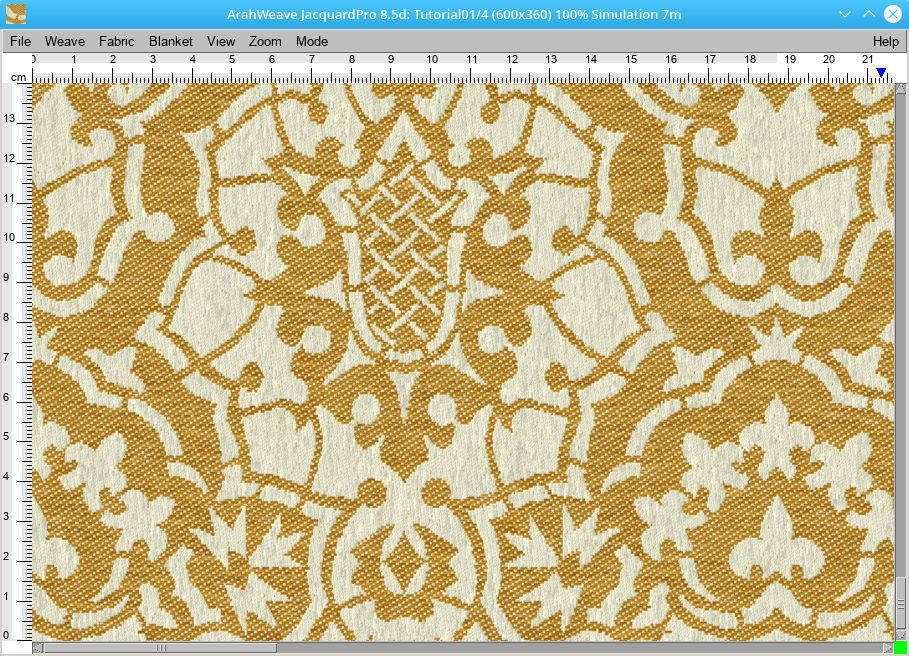Click the green square in bottom corner
The height and width of the screenshot is (656, 909).
(901, 648)
